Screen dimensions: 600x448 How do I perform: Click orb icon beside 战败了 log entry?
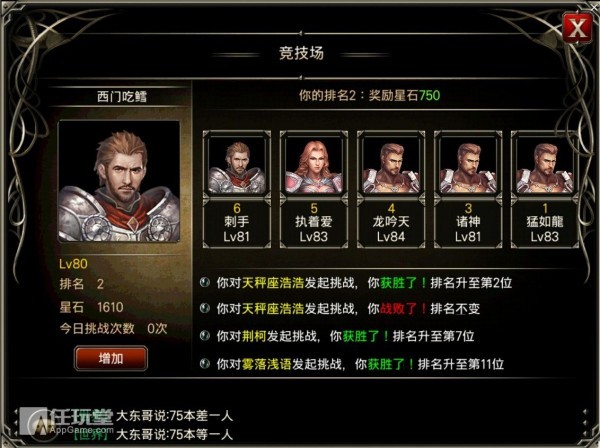[205, 308]
